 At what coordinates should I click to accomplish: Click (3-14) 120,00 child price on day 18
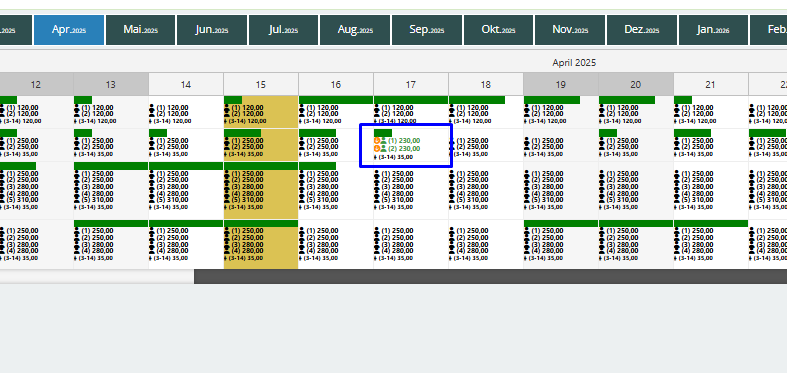(x=472, y=121)
